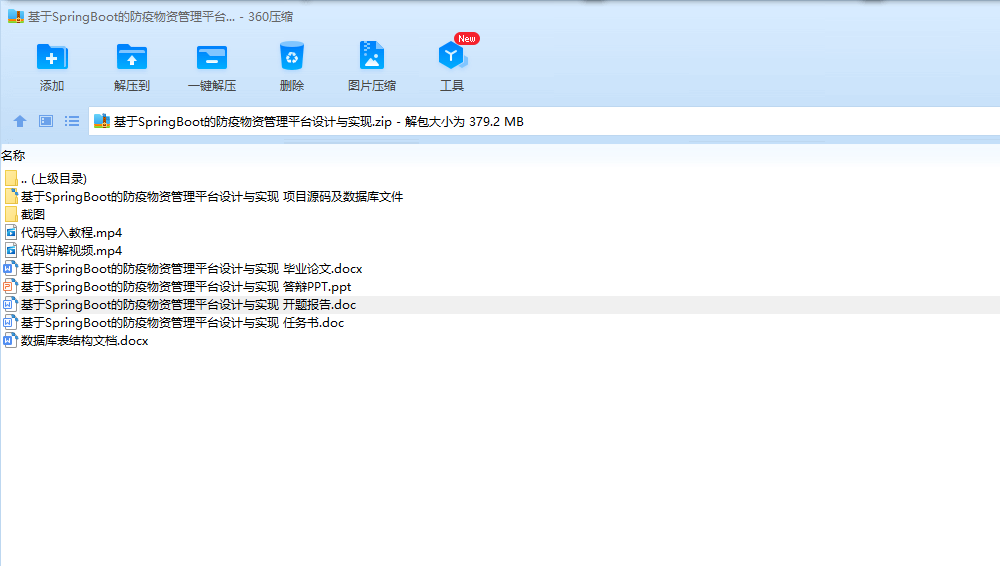Click the video icon of 代码讲解视频.mp4
Viewport: 1000px width, 566px height.
(x=11, y=250)
